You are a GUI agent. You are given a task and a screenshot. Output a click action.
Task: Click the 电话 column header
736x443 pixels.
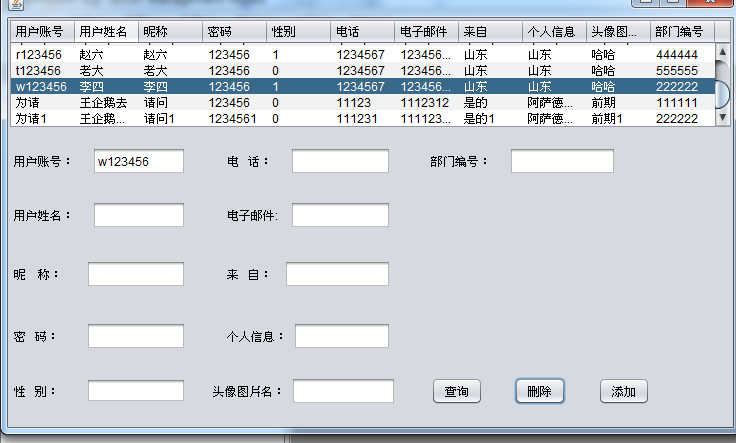pyautogui.click(x=362, y=32)
